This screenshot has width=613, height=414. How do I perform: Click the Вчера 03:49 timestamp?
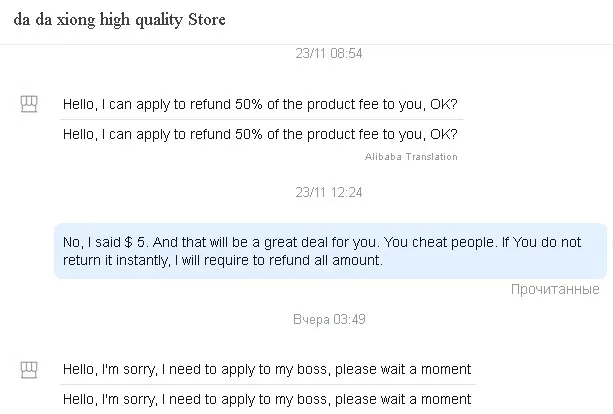point(329,320)
